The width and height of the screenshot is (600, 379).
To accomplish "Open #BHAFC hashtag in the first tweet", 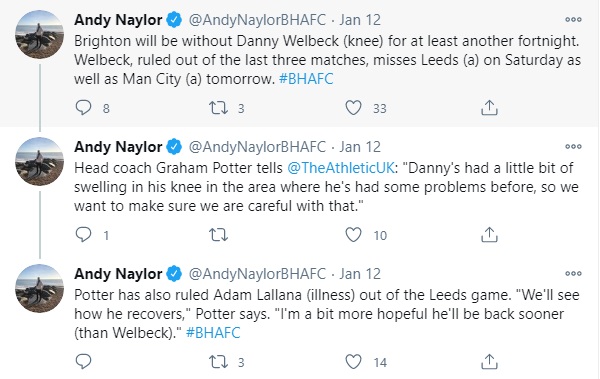I will (x=306, y=79).
